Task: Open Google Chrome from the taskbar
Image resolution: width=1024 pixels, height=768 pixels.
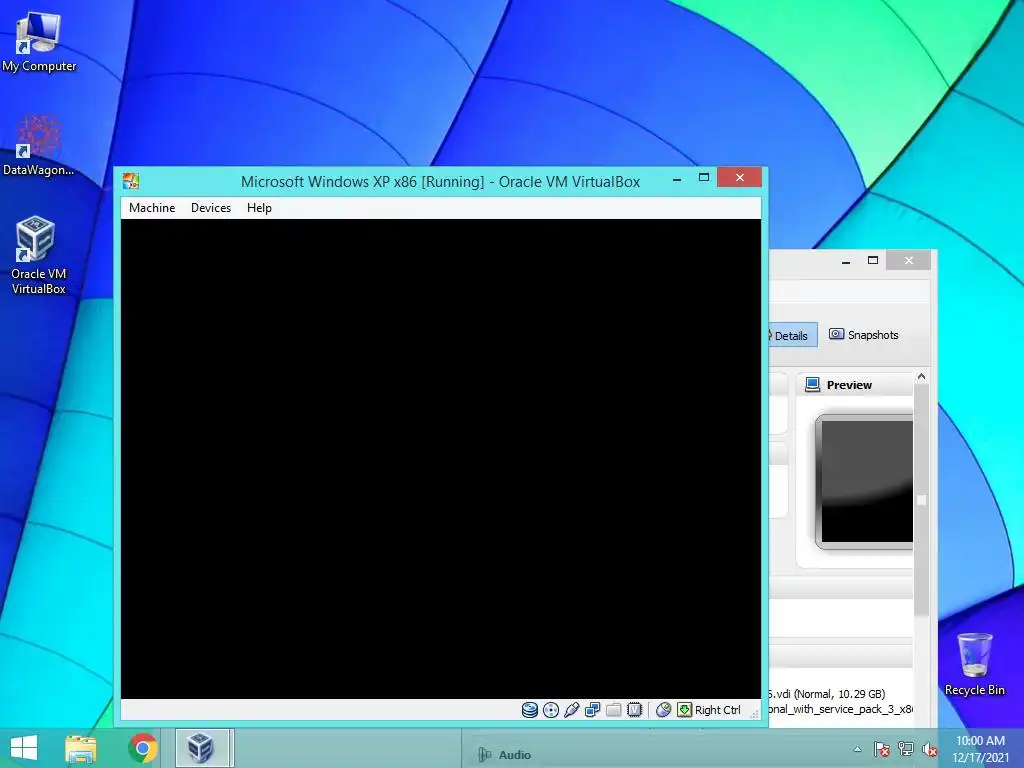Action: coord(142,748)
